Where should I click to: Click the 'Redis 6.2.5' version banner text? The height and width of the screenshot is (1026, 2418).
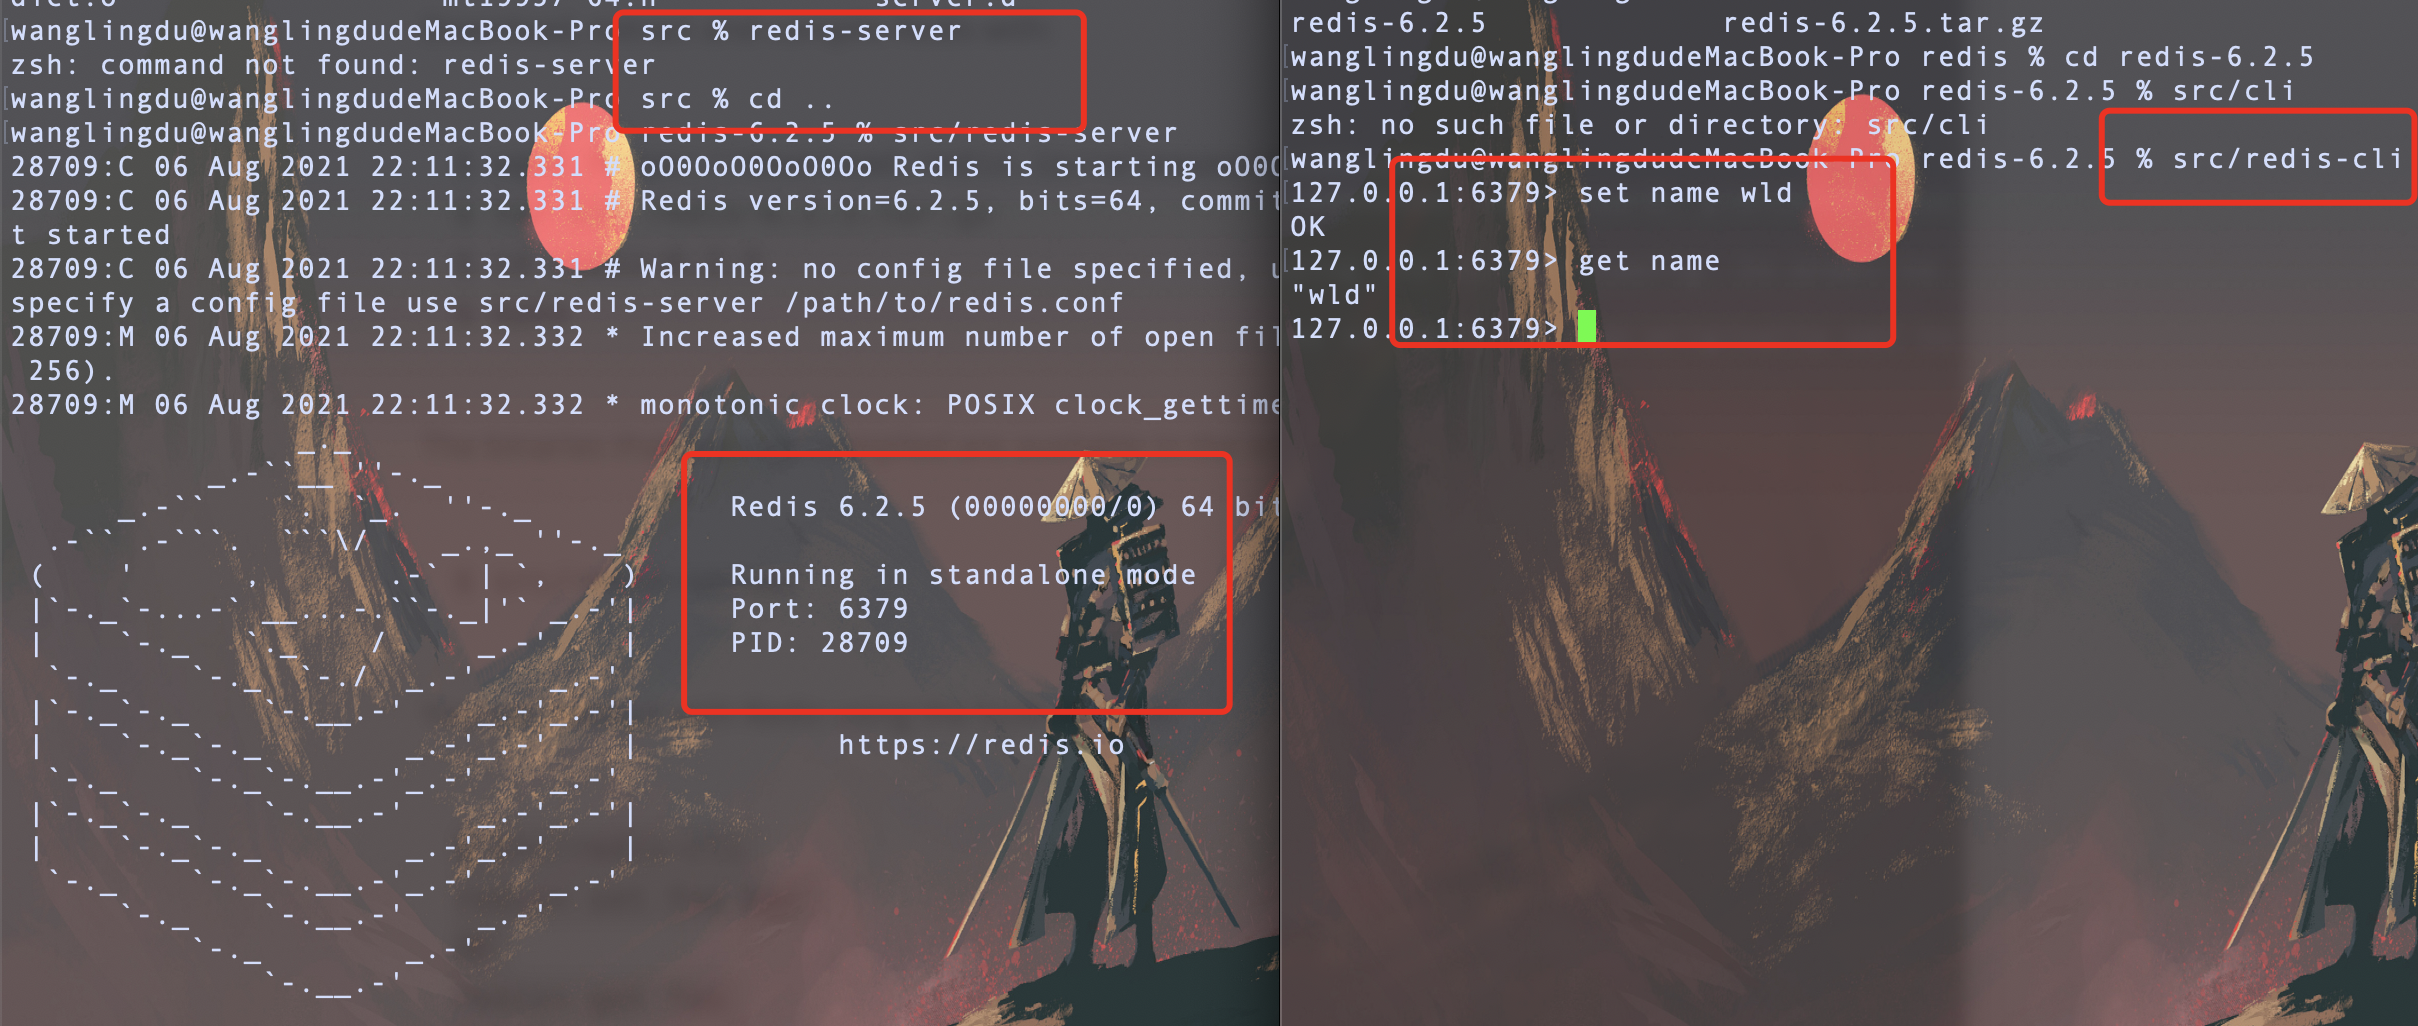click(x=828, y=506)
